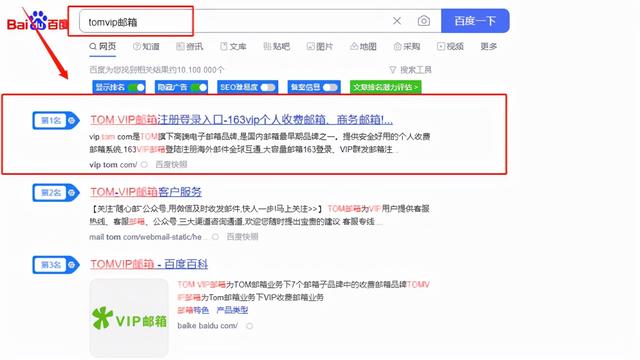
Task: Click the 百度为您找到相关结果 count text
Action: pyautogui.click(x=157, y=70)
